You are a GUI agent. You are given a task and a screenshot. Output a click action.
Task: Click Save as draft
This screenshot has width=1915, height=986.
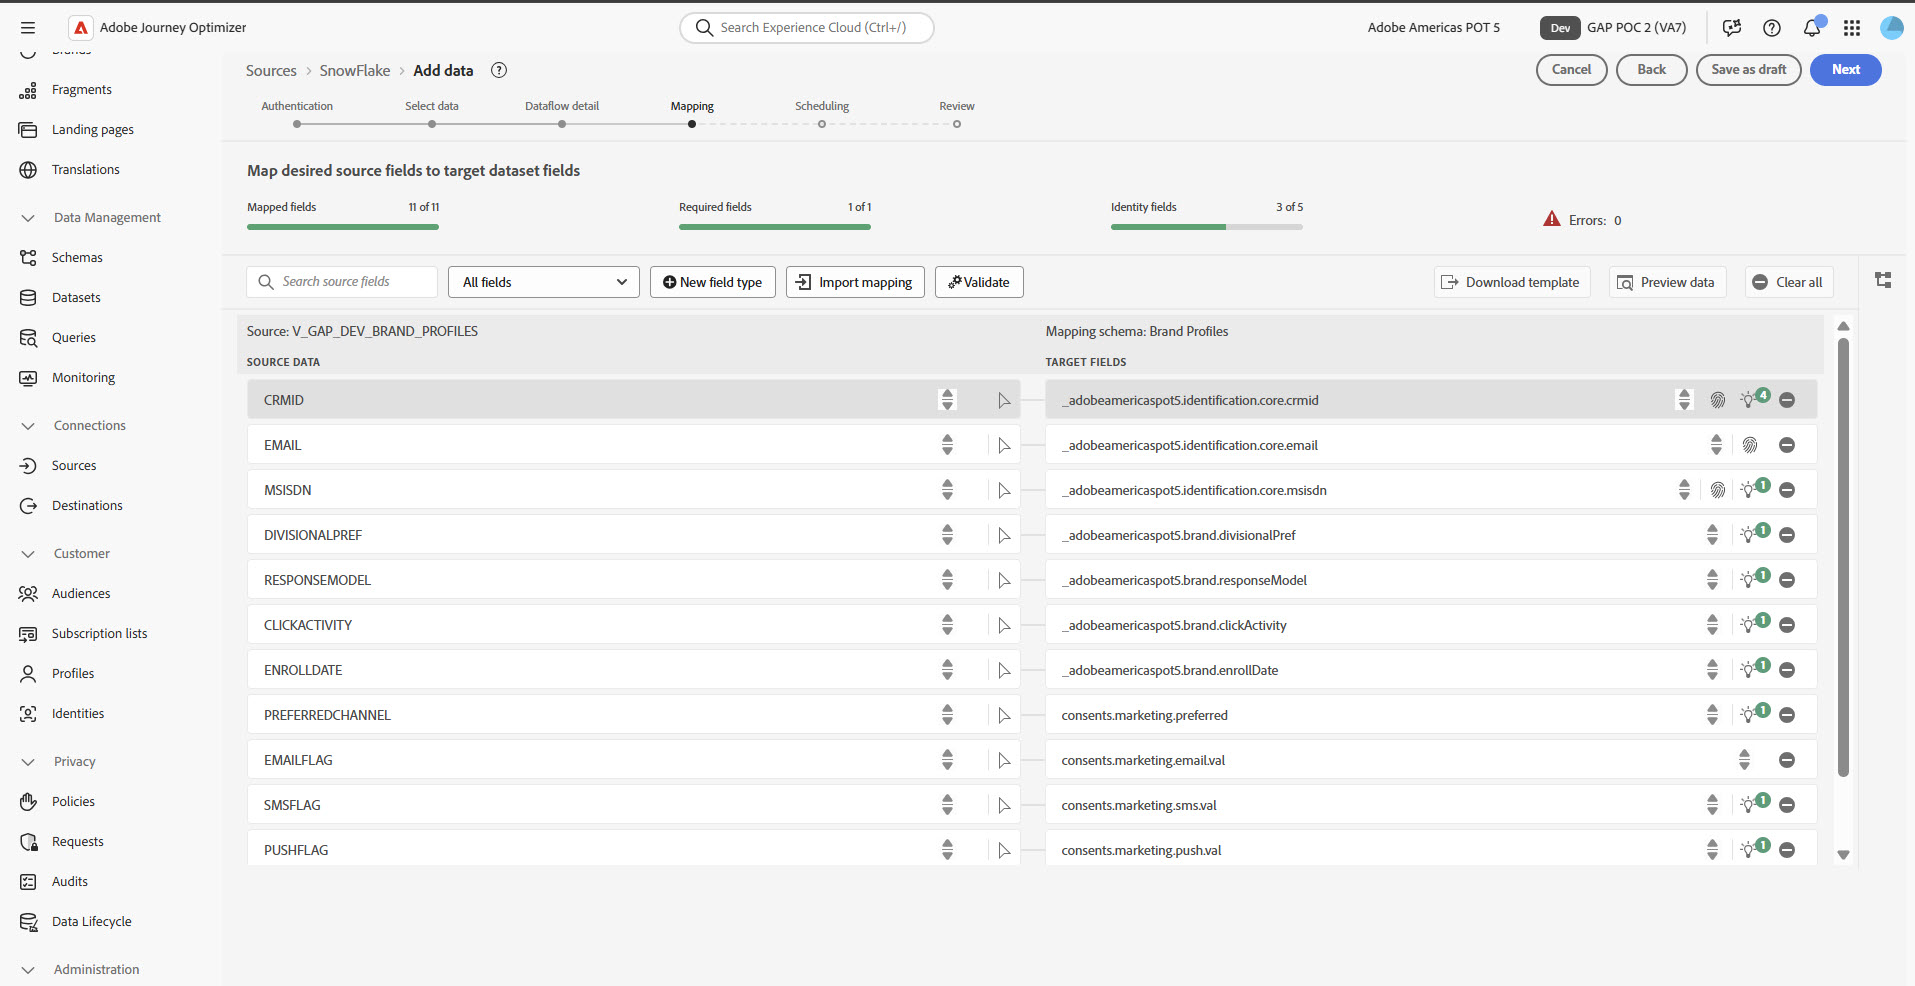1749,70
